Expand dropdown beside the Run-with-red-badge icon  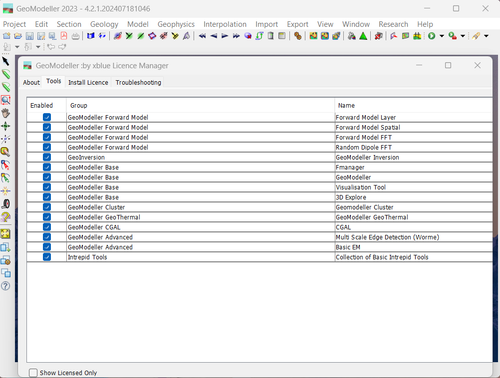point(463,36)
